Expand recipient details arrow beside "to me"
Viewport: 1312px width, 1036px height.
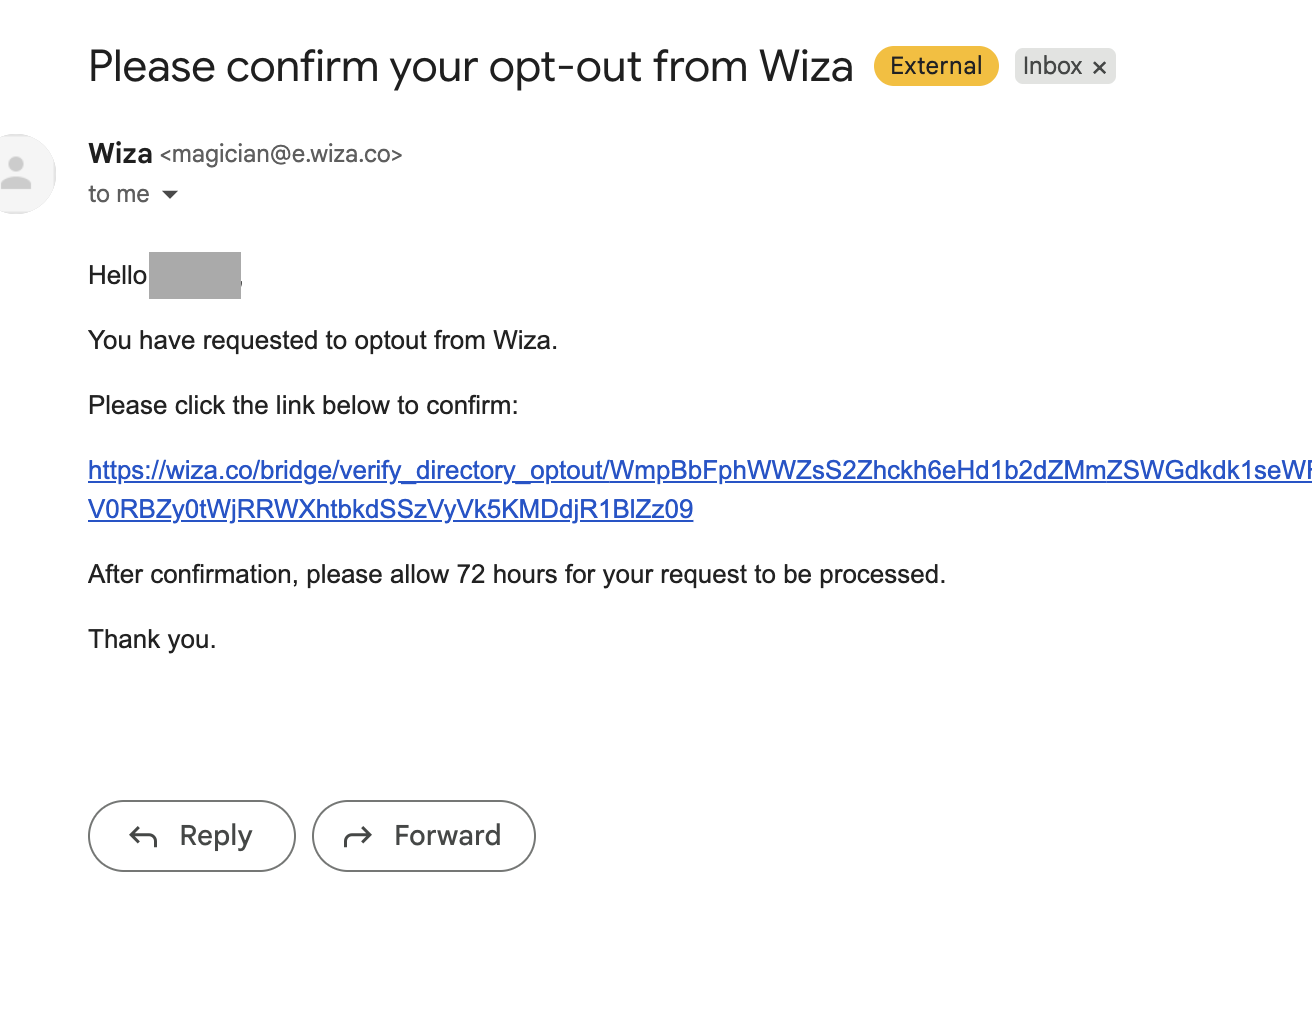point(170,194)
